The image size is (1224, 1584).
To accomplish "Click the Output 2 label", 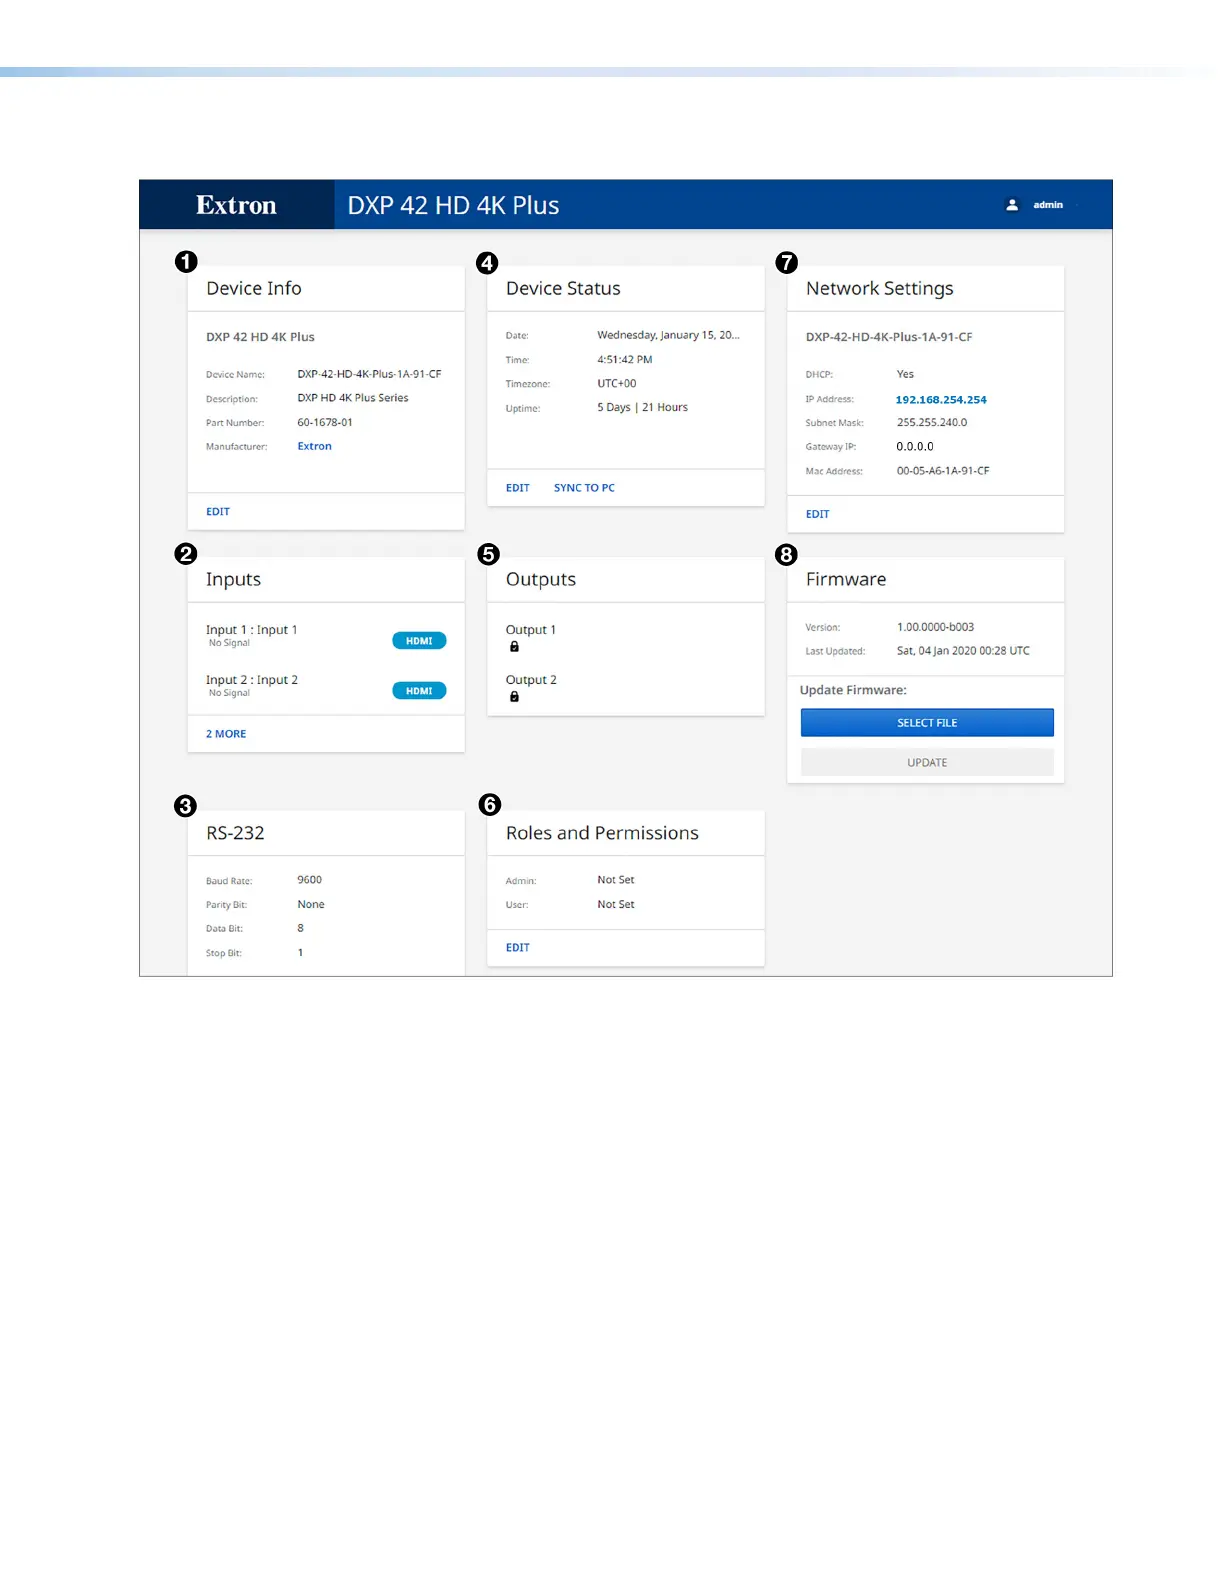I will click(x=531, y=680).
